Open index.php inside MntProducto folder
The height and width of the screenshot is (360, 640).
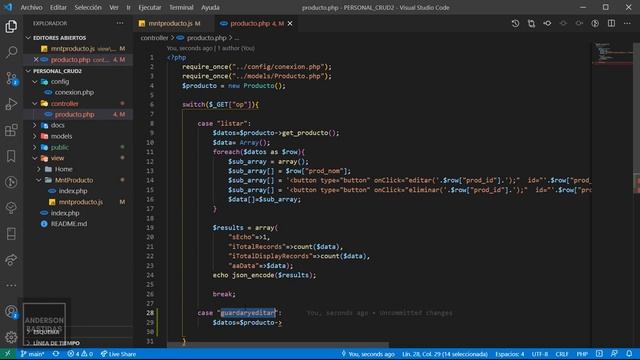pyautogui.click(x=73, y=191)
